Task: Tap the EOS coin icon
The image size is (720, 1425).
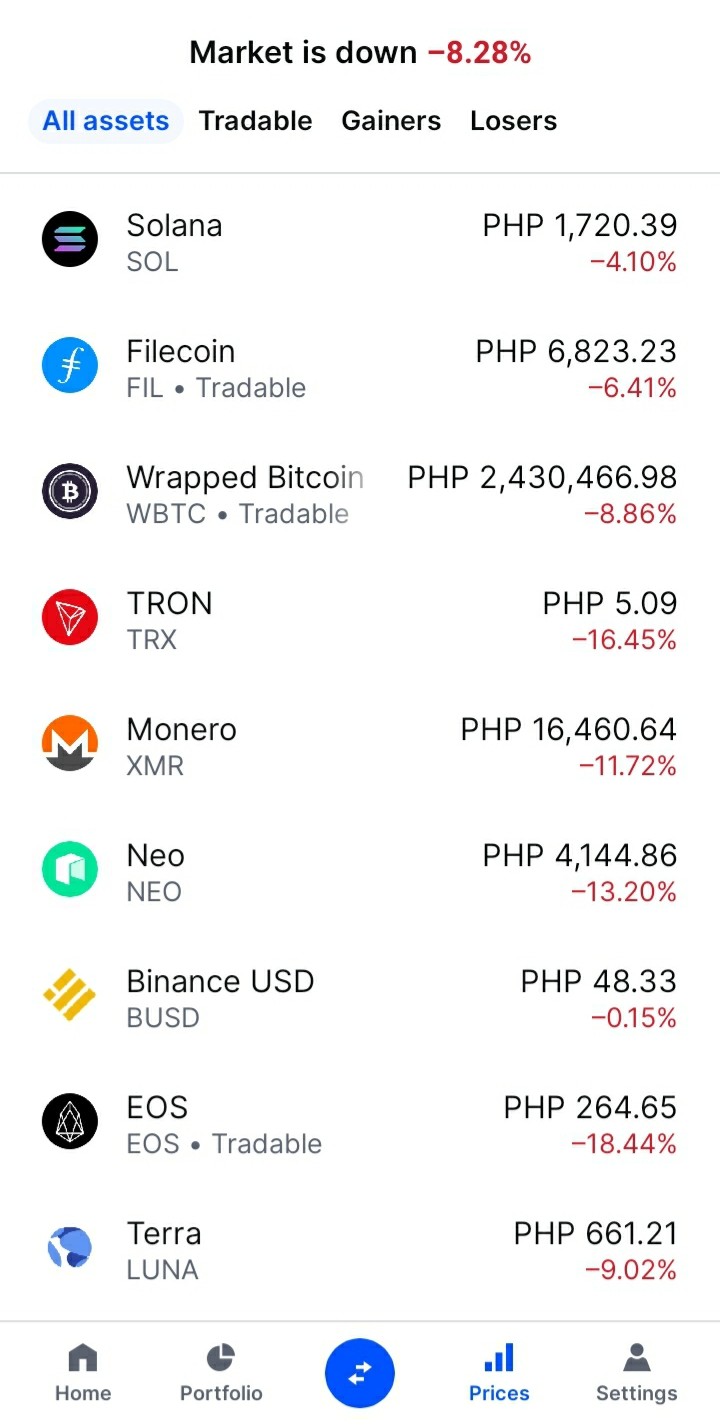Action: 70,1121
